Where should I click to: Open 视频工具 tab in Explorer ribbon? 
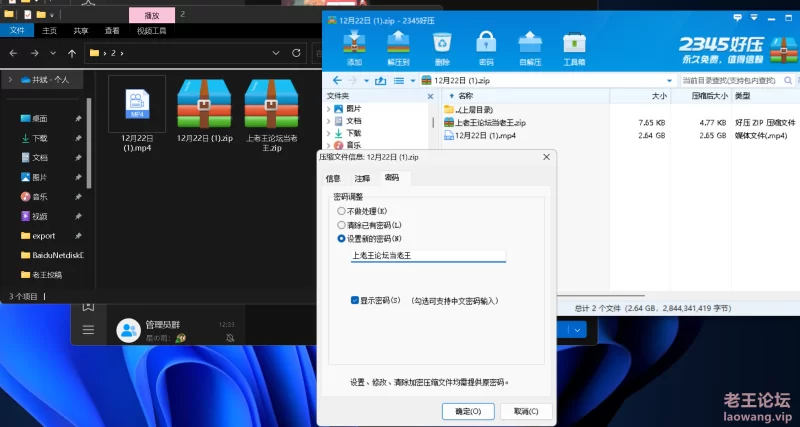click(x=152, y=31)
